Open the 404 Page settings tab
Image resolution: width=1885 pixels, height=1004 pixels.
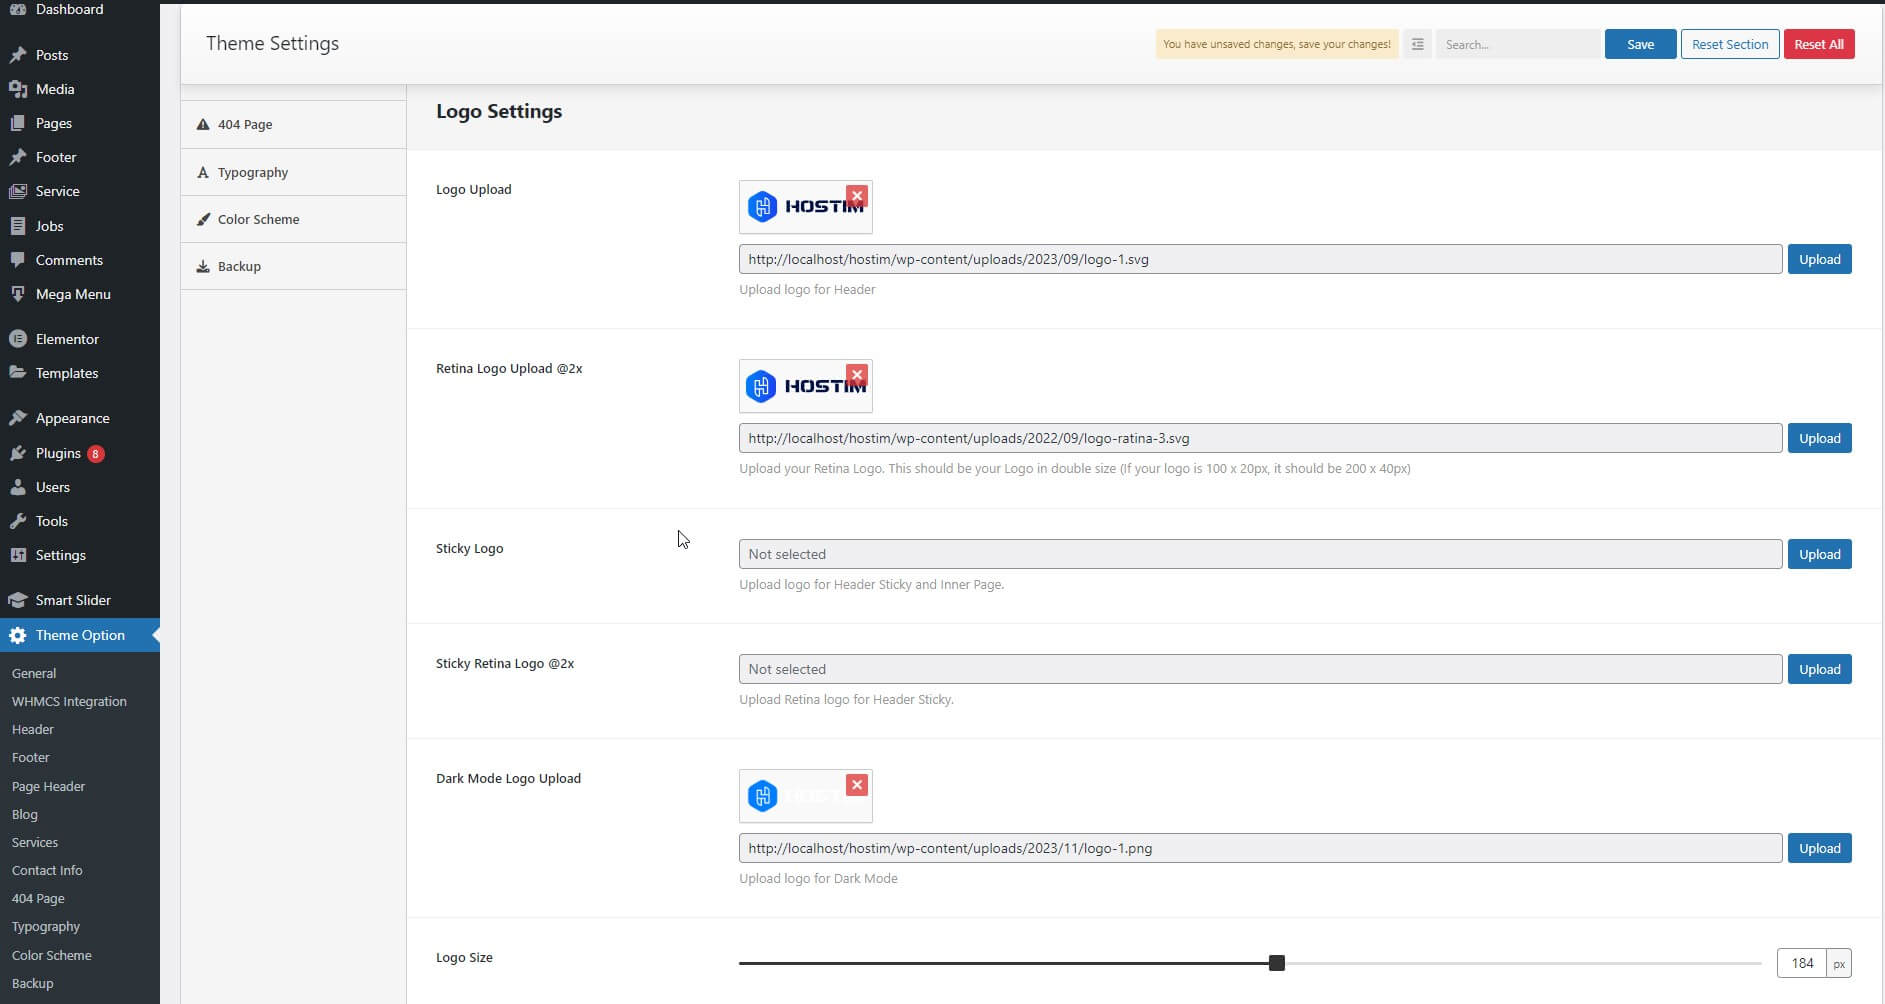[293, 125]
